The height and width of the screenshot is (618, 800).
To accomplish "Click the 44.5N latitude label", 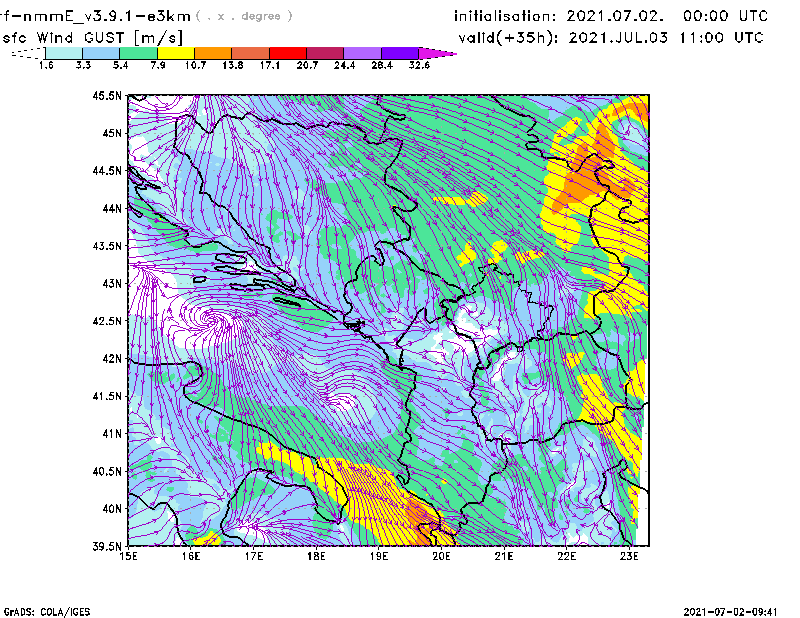I will (x=107, y=170).
